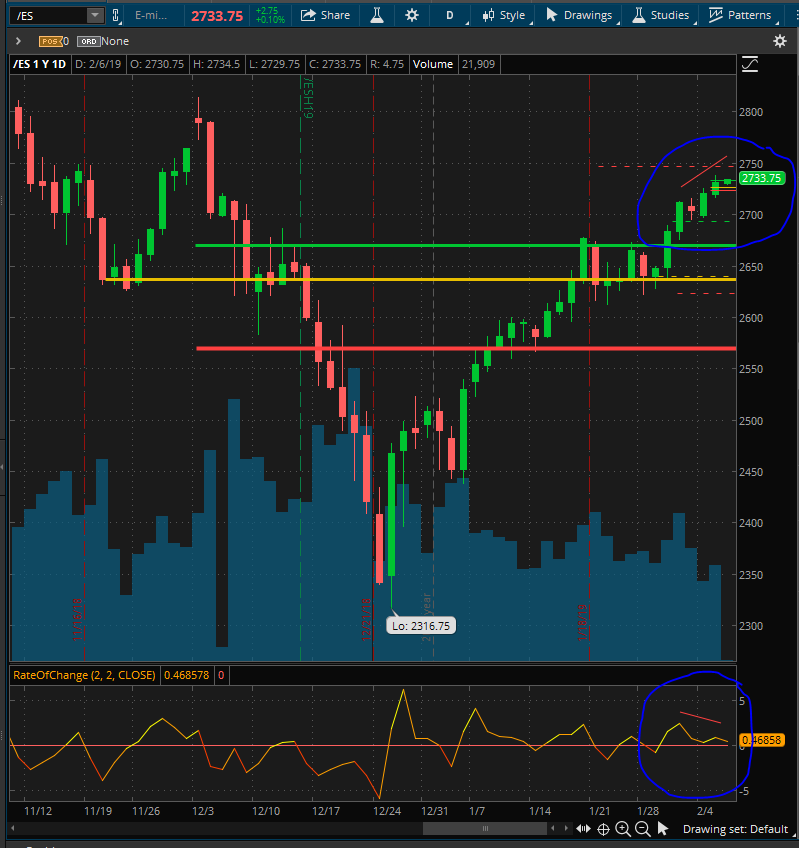Image resolution: width=799 pixels, height=848 pixels.
Task: Click the 0.46858 ROC value bubble
Action: 762,740
